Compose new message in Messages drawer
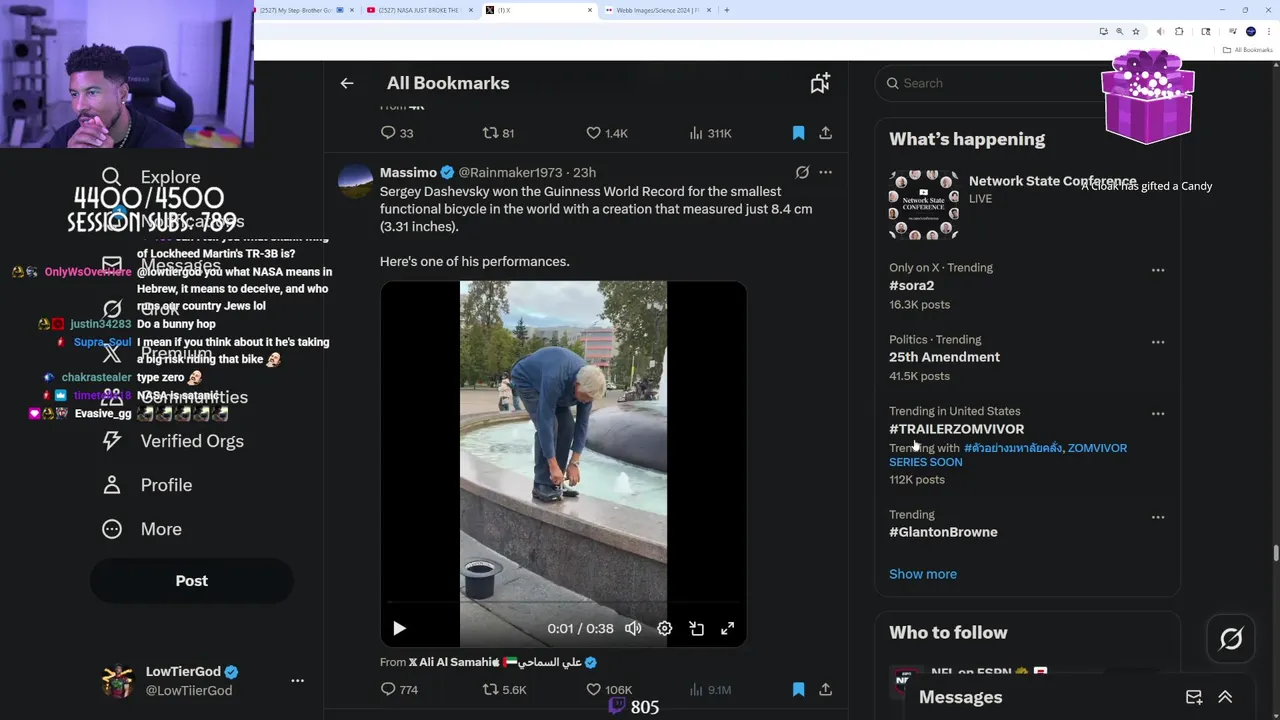 pyautogui.click(x=1194, y=697)
